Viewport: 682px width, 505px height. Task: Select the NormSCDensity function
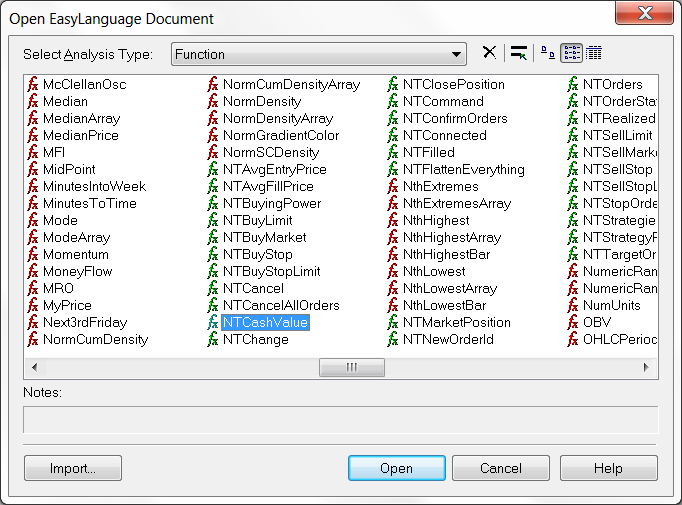click(x=271, y=152)
